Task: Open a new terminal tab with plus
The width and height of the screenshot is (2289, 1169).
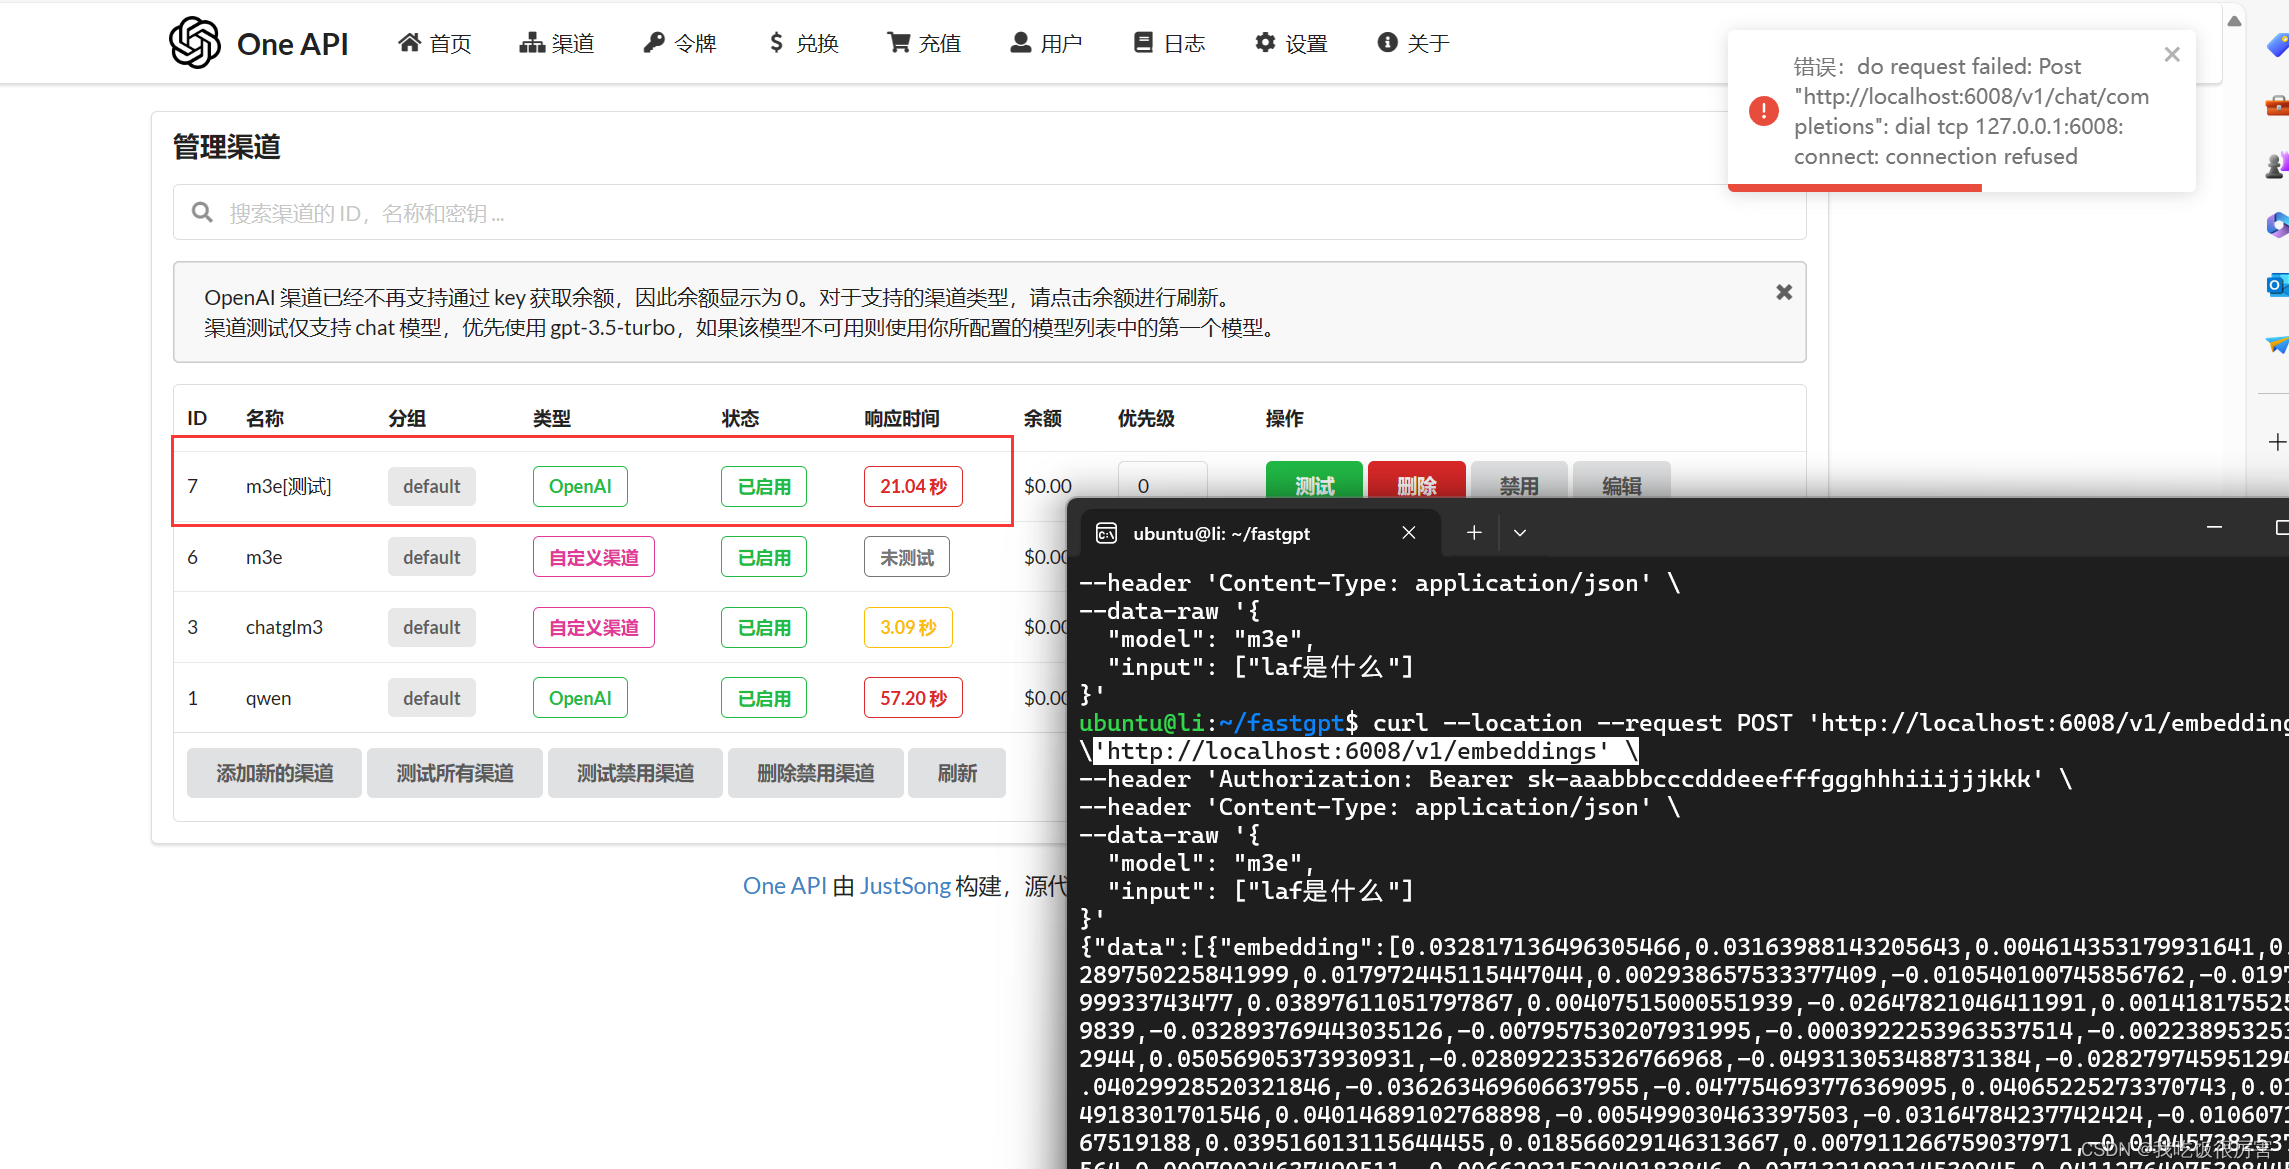Action: 1474,533
